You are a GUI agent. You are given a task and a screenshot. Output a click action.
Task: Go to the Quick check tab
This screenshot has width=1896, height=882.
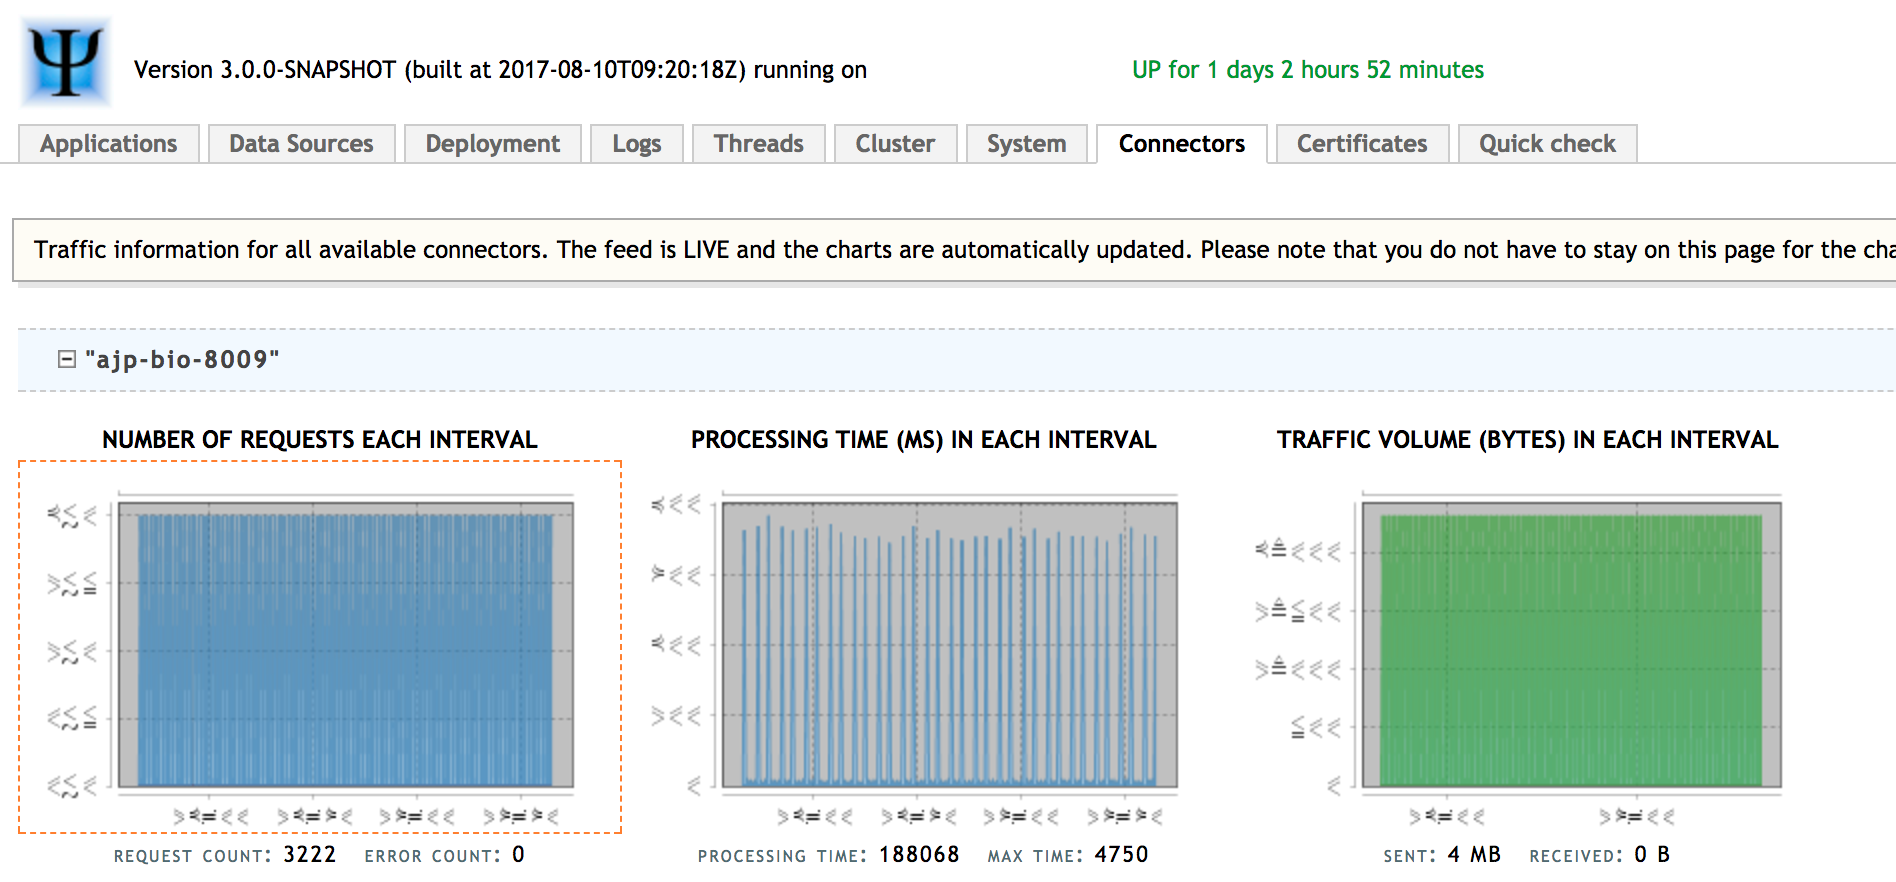[x=1547, y=144]
